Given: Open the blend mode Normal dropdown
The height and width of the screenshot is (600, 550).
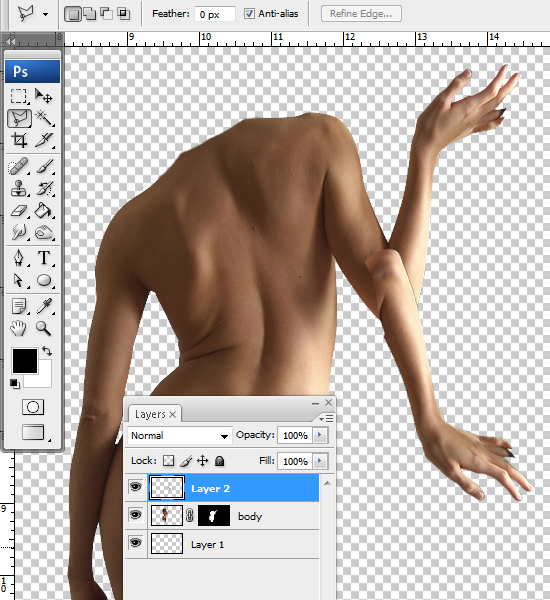Looking at the screenshot, I should coord(180,435).
